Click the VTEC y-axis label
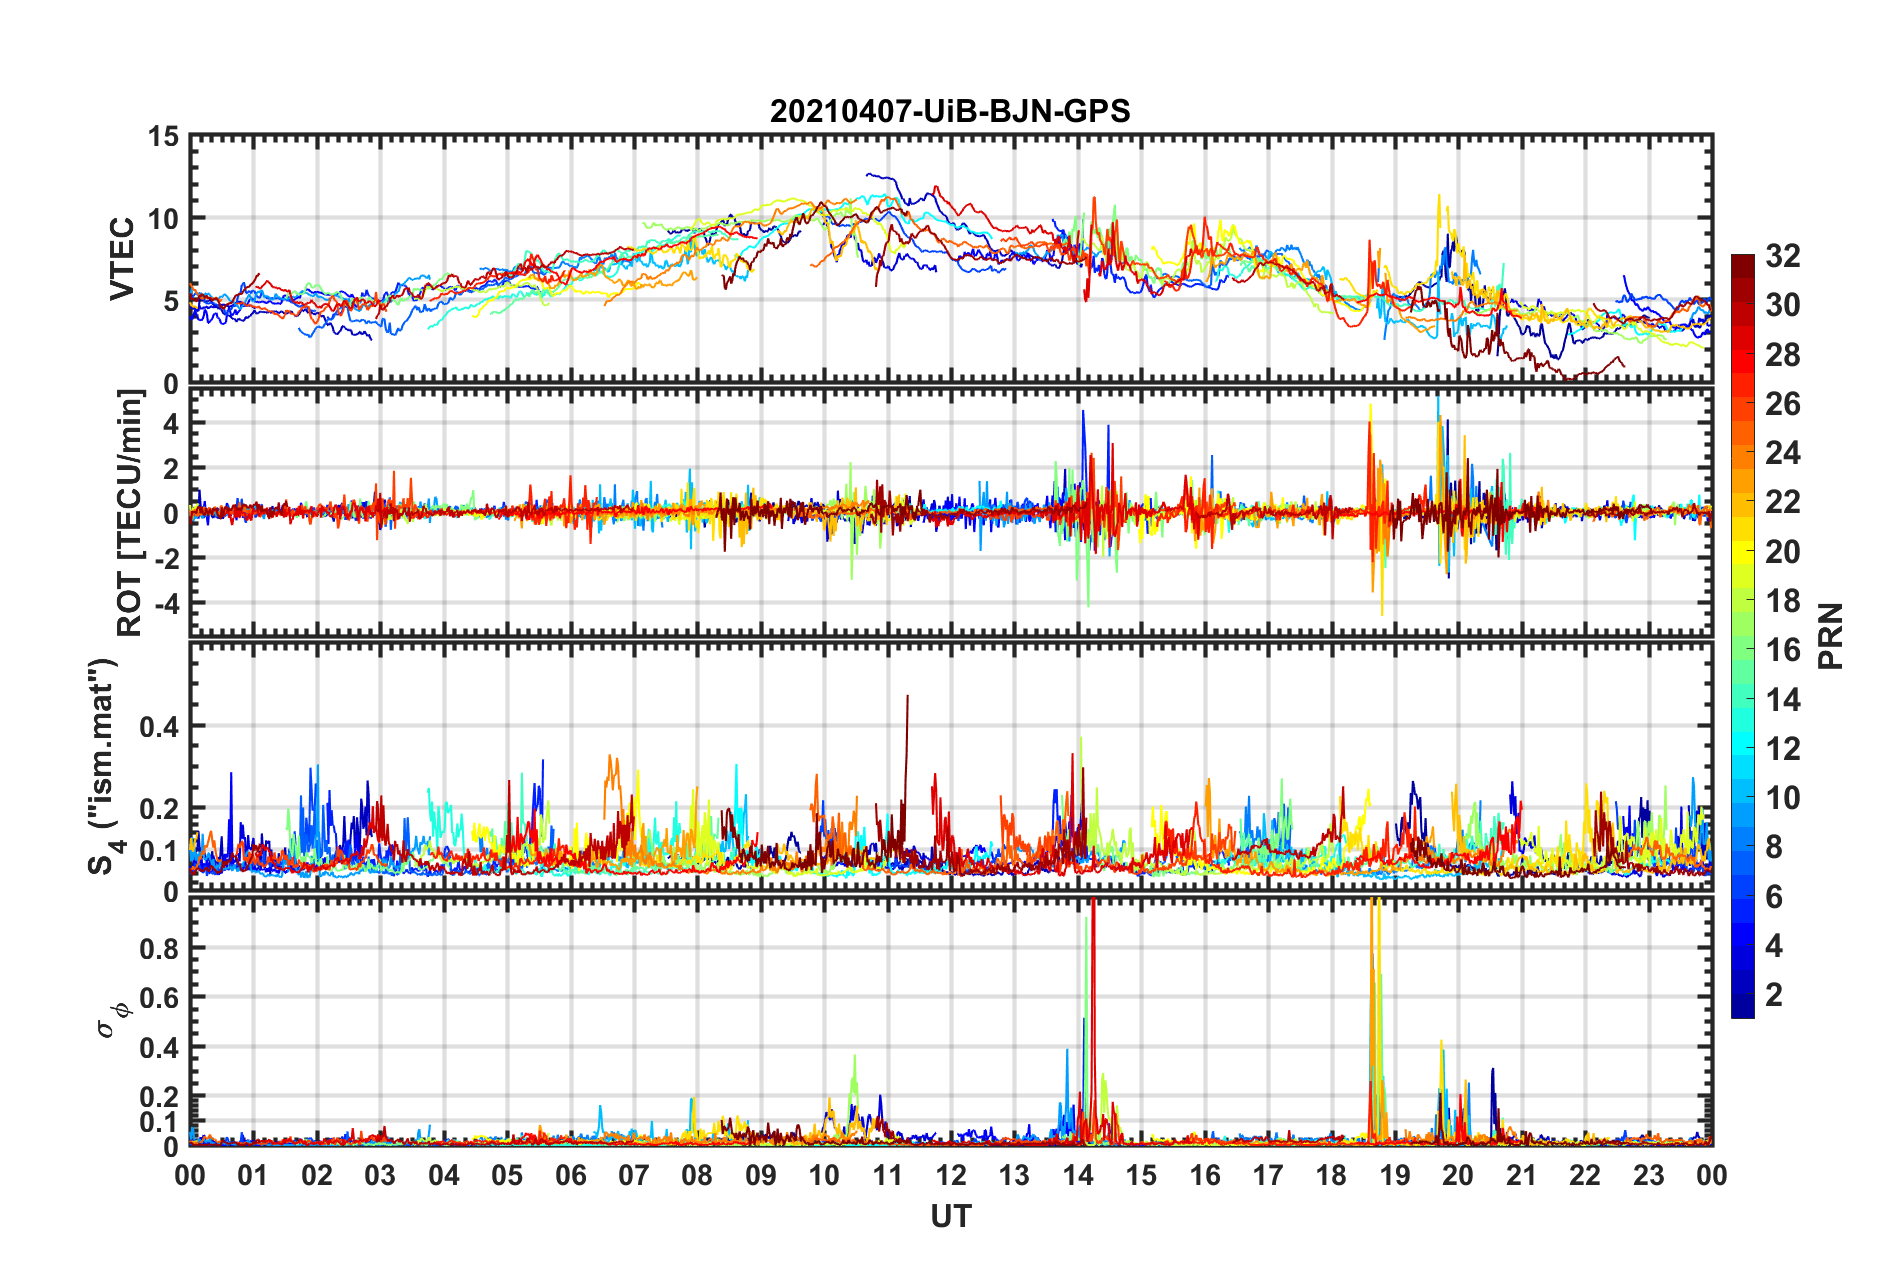Image resolution: width=1902 pixels, height=1272 pixels. [x=122, y=259]
